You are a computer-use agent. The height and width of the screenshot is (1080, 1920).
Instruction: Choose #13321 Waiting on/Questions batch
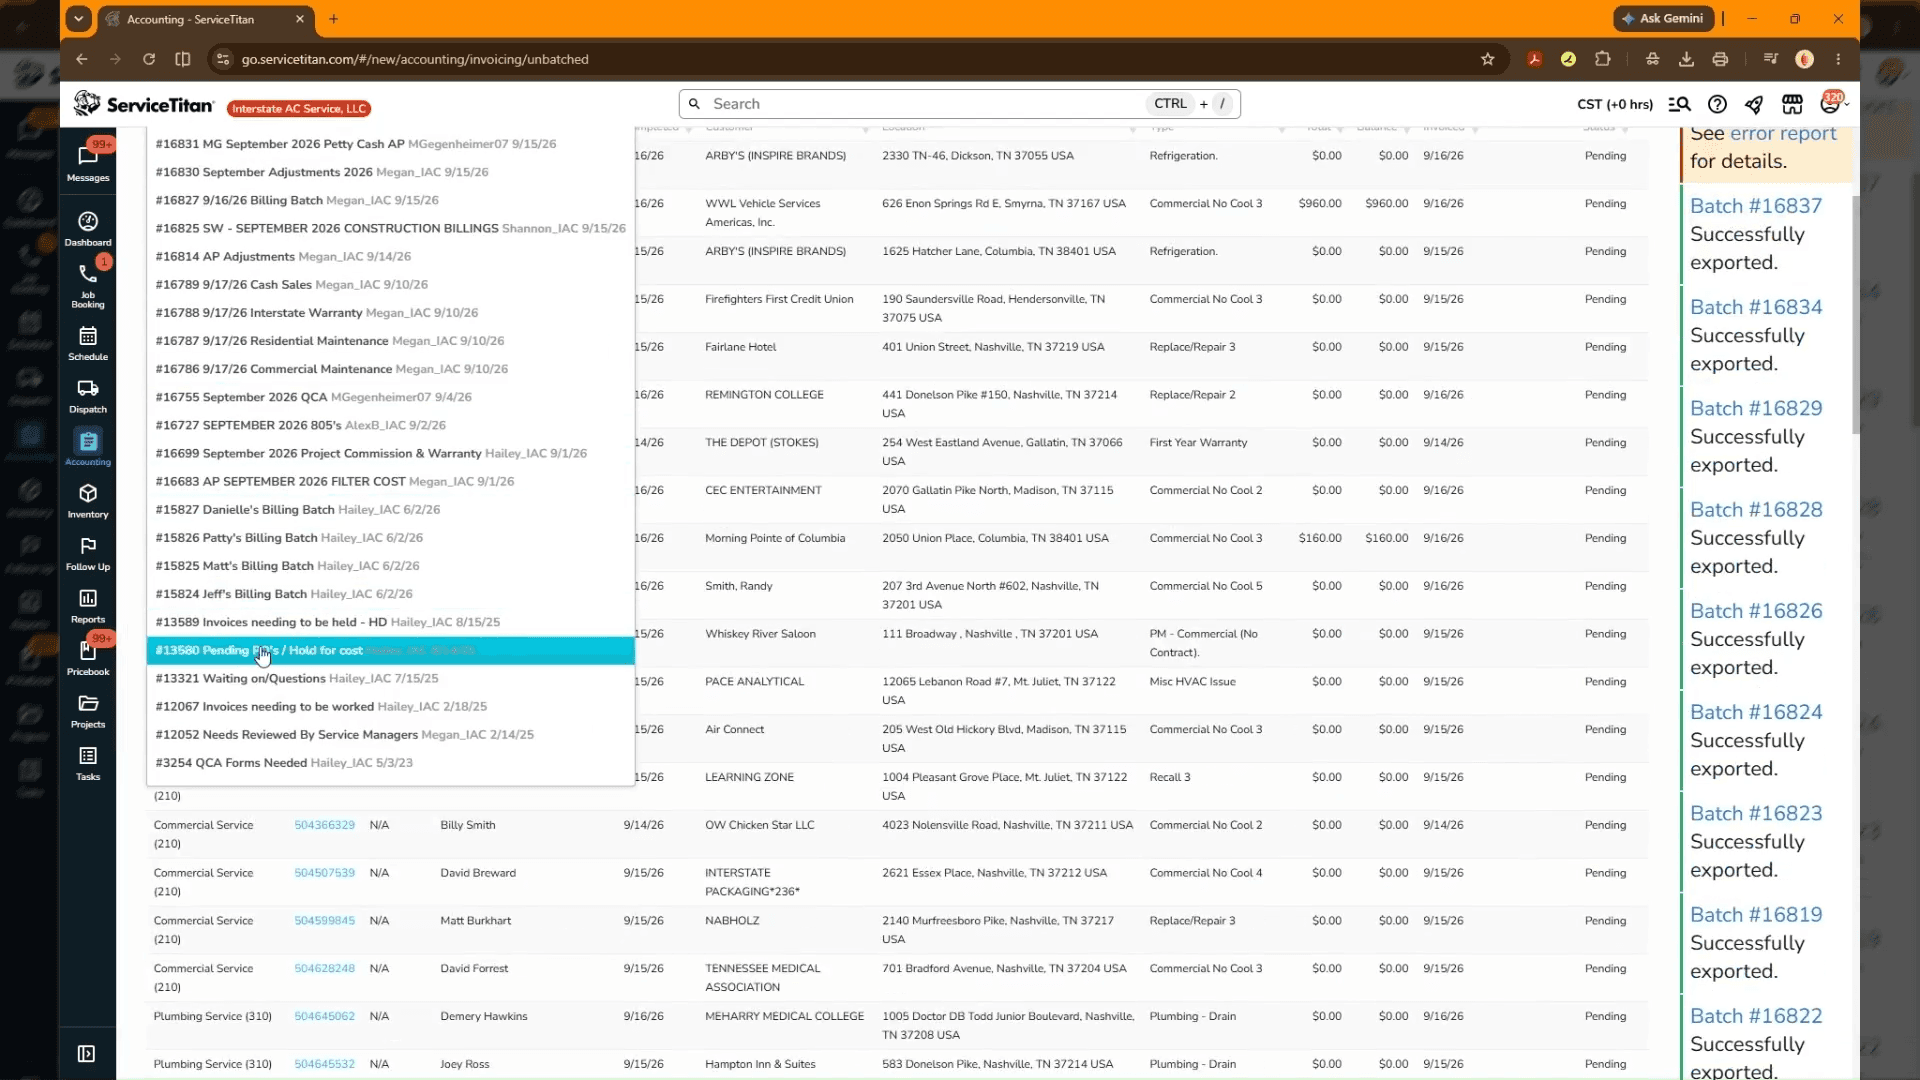click(390, 678)
